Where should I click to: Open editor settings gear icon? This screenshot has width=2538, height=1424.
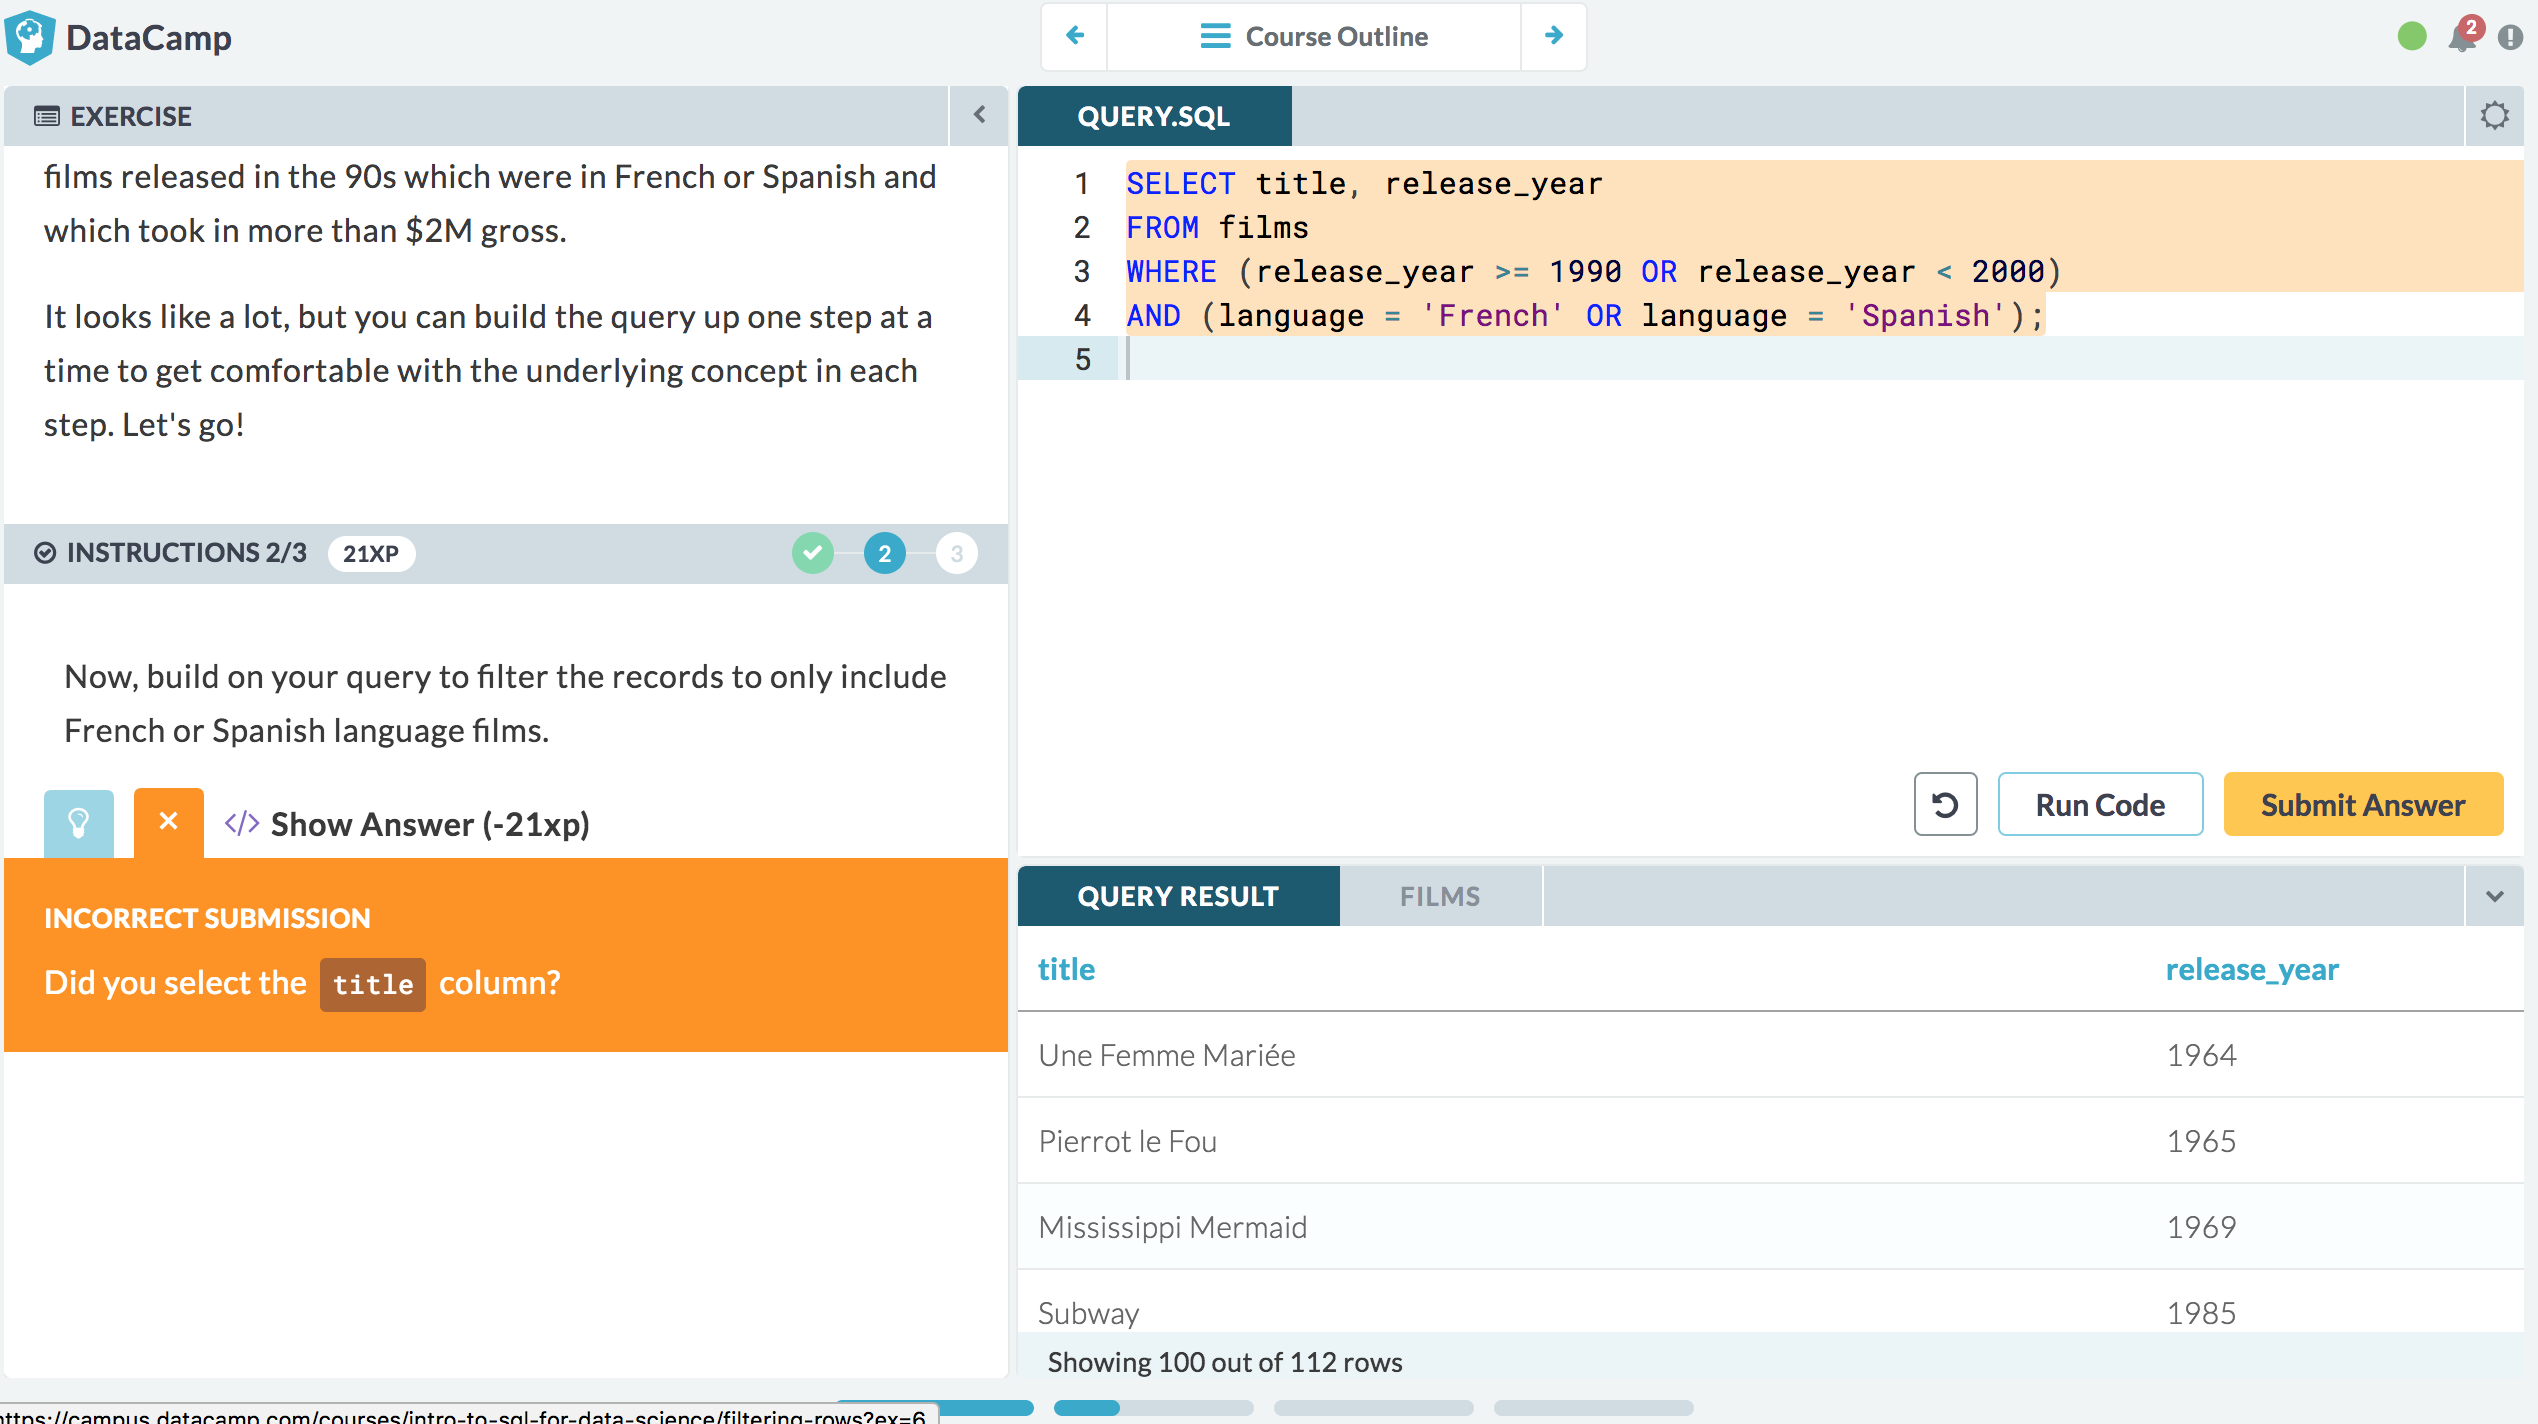coord(2494,116)
